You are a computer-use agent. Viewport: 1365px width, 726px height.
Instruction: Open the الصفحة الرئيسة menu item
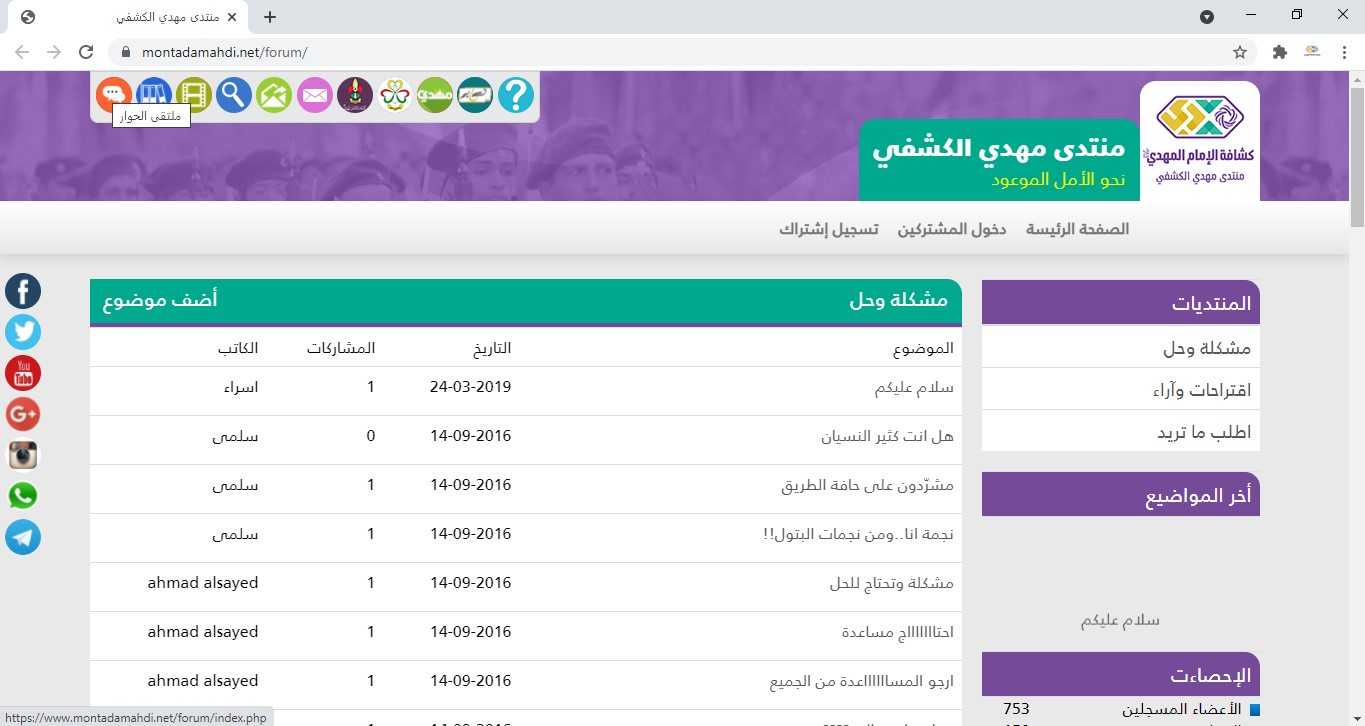(1077, 229)
